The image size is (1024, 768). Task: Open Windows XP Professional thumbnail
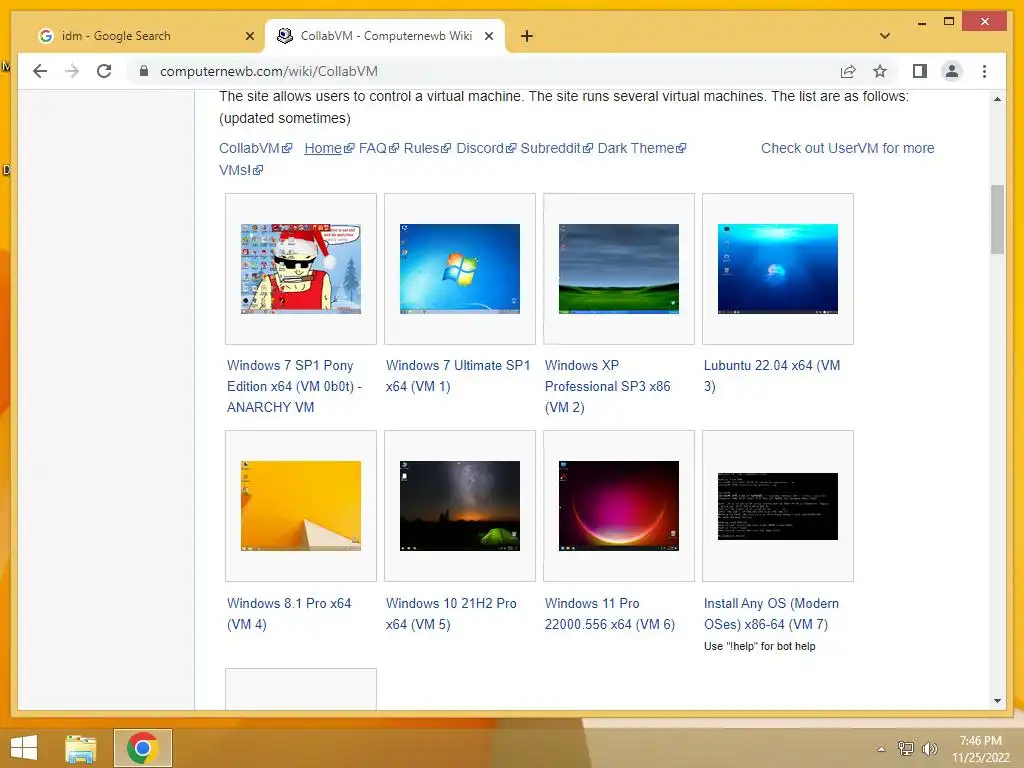point(619,268)
